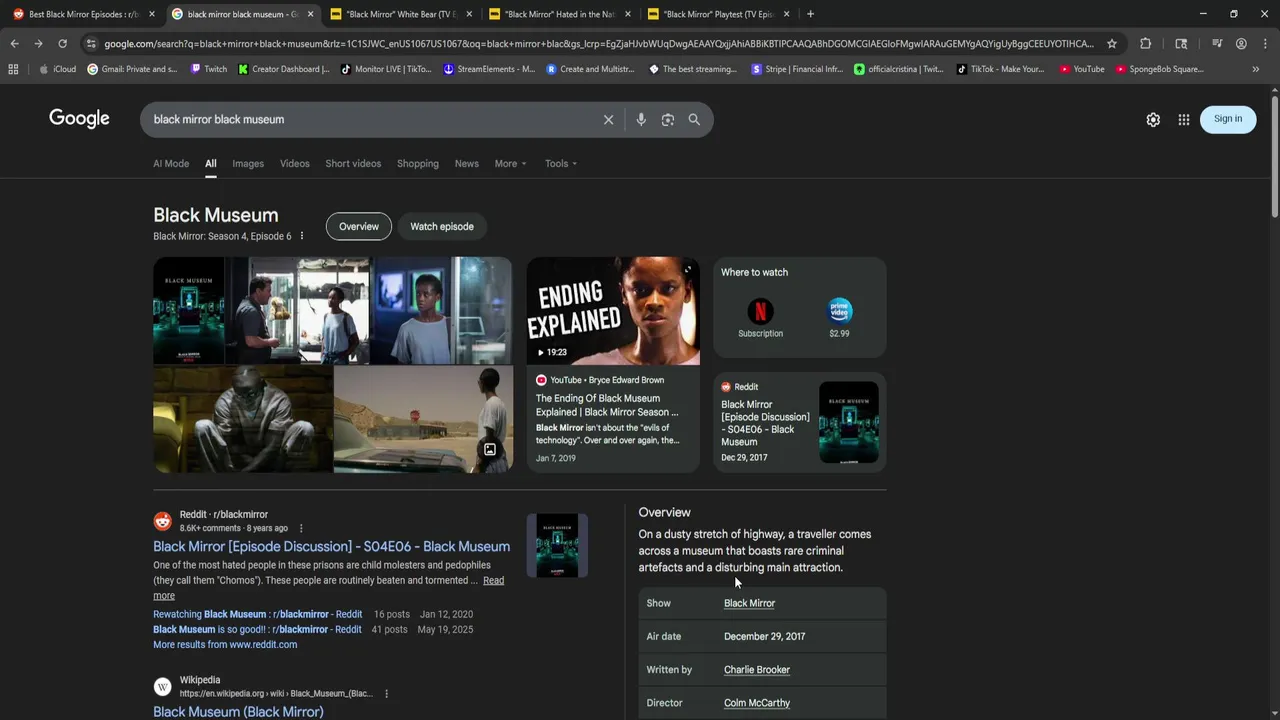Open Charlie Brooker writer link
1280x720 pixels.
(x=757, y=670)
